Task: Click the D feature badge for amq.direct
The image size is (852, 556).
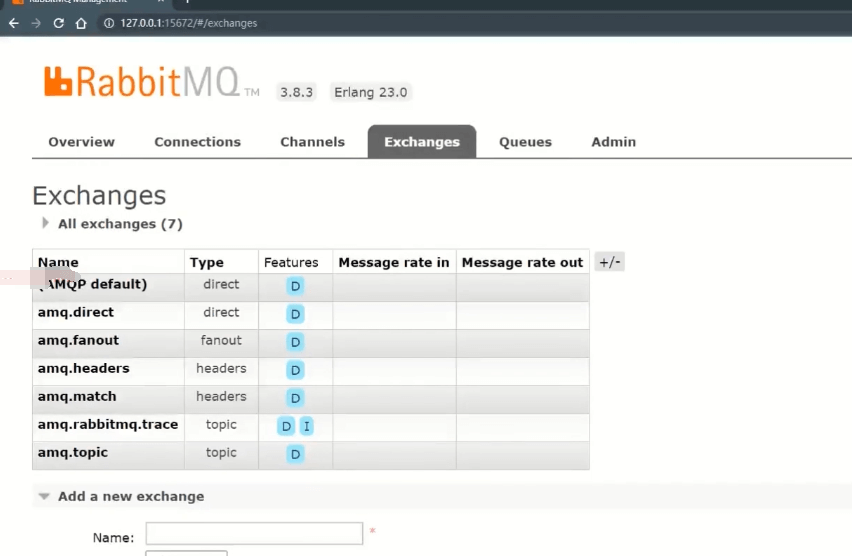Action: 295,314
